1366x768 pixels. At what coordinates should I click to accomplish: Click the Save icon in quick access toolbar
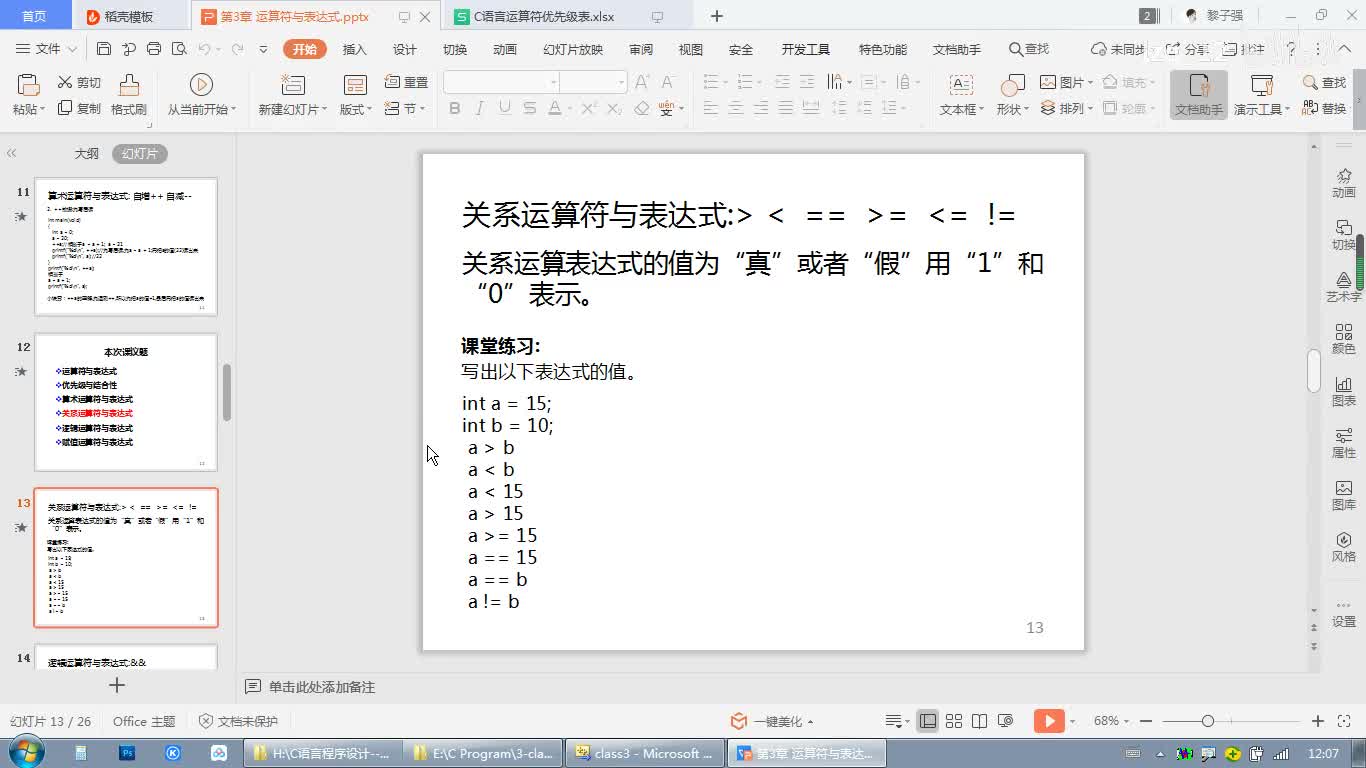[104, 49]
